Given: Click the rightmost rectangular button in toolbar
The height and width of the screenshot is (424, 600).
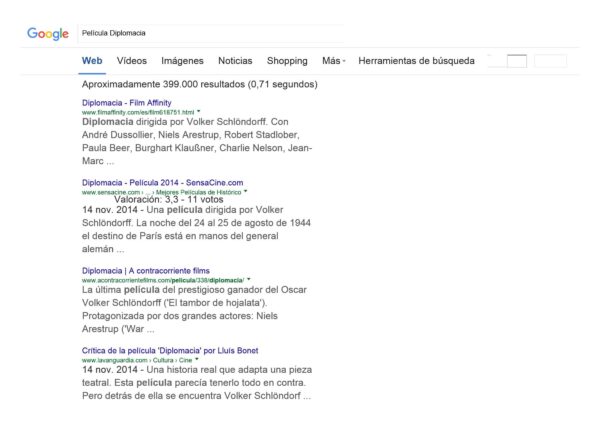Looking at the screenshot, I should point(550,61).
